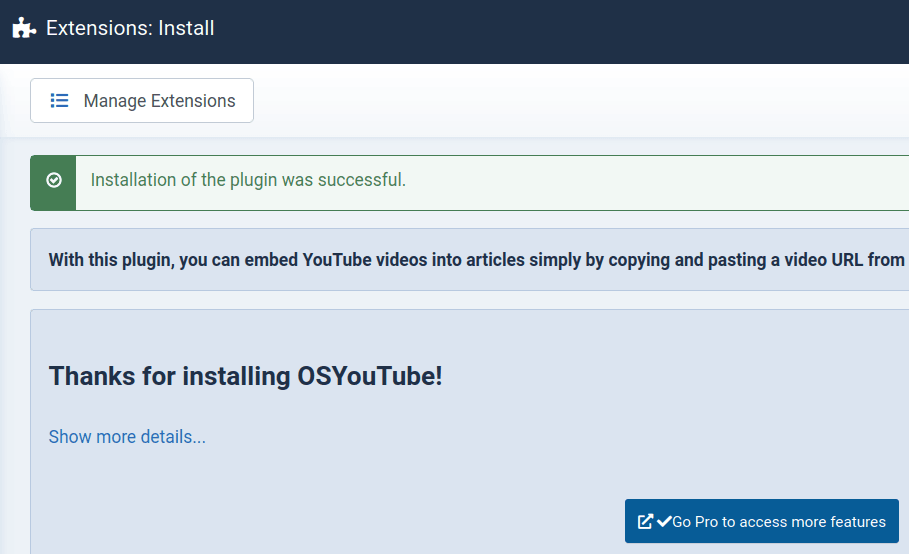Open Show more details link

click(127, 436)
